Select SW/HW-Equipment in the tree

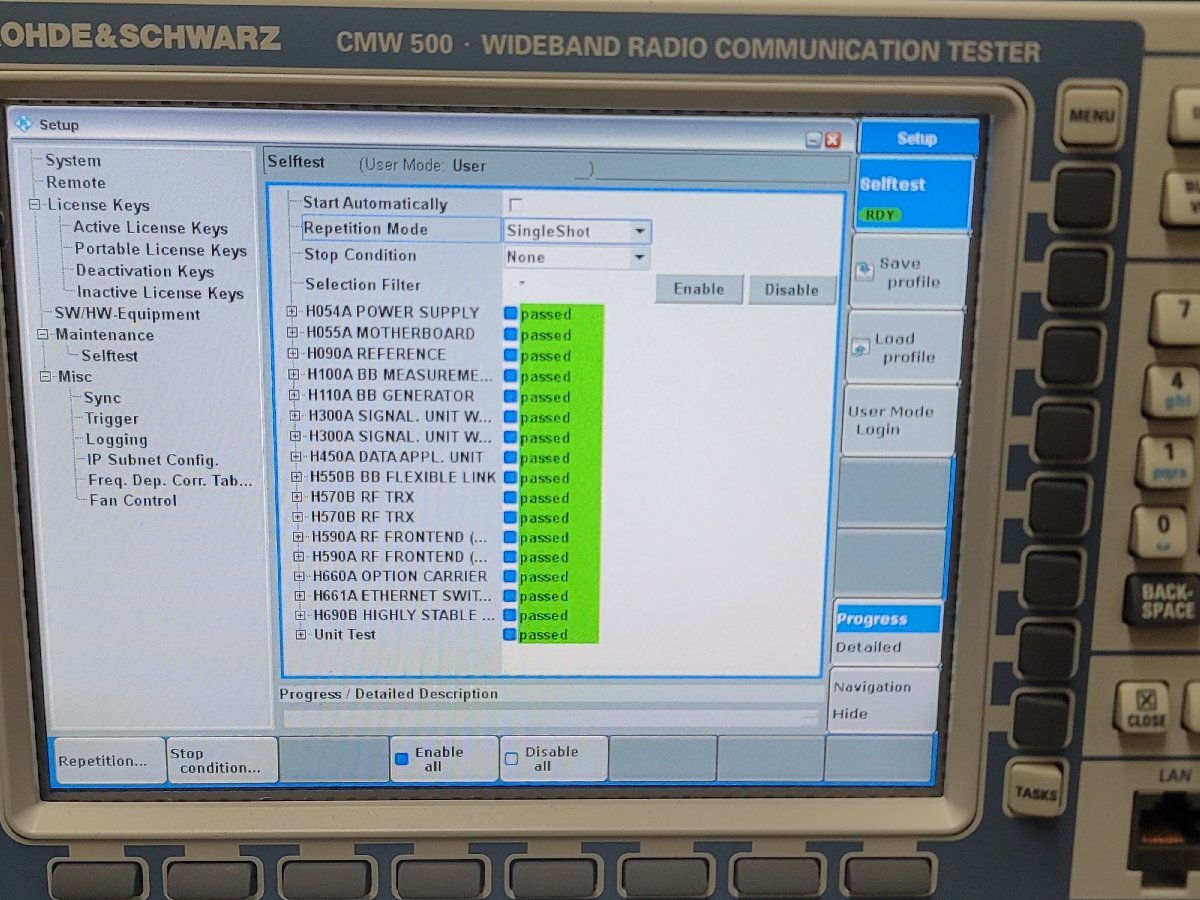127,314
